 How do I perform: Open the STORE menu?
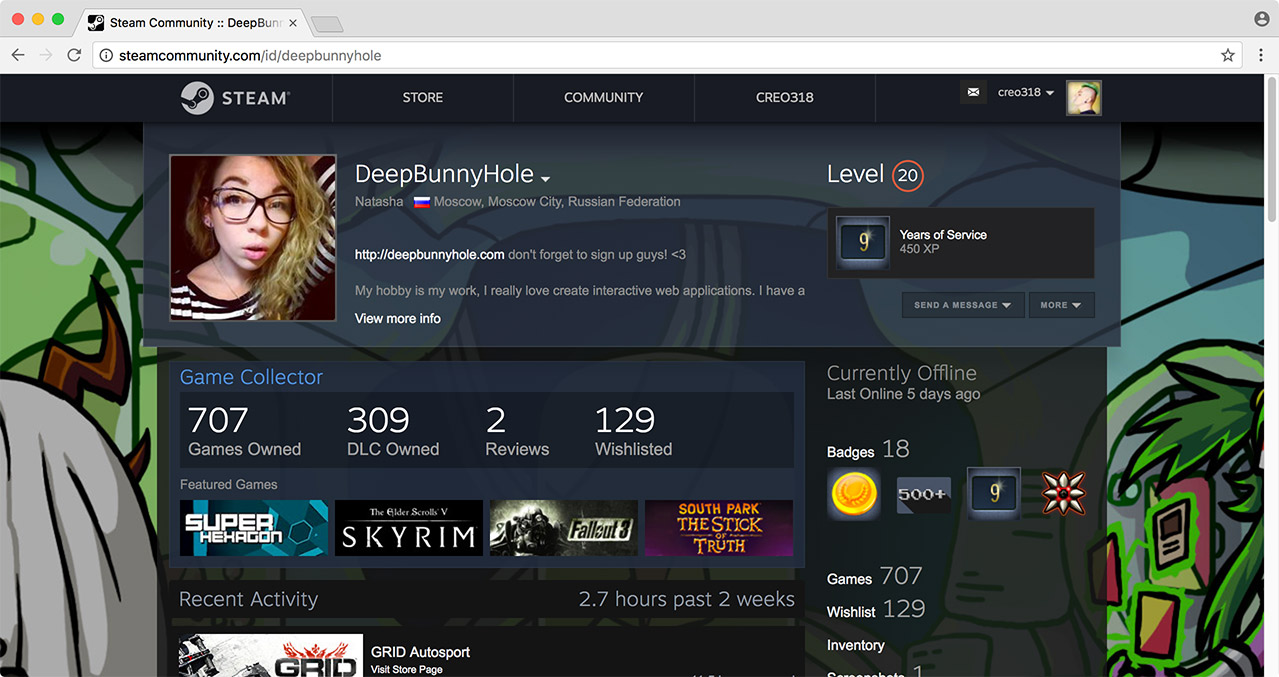423,97
